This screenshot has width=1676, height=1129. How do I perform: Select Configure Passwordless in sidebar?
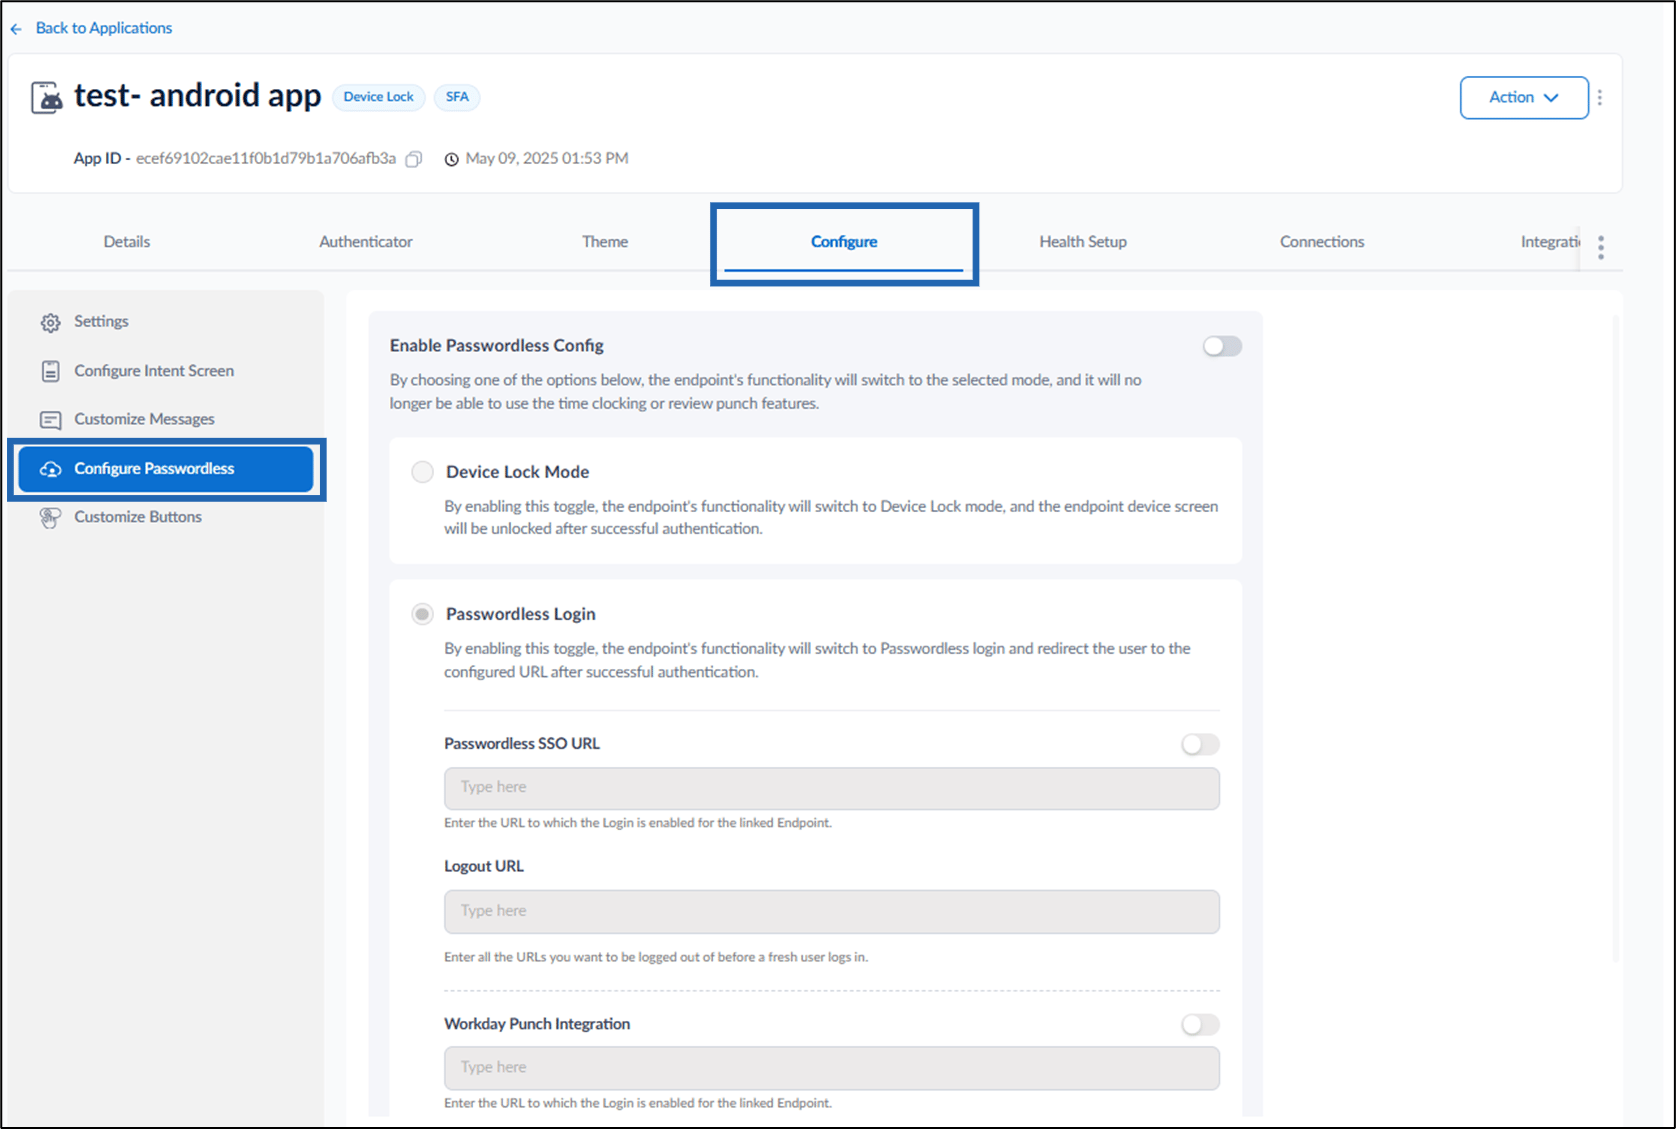[x=166, y=469]
